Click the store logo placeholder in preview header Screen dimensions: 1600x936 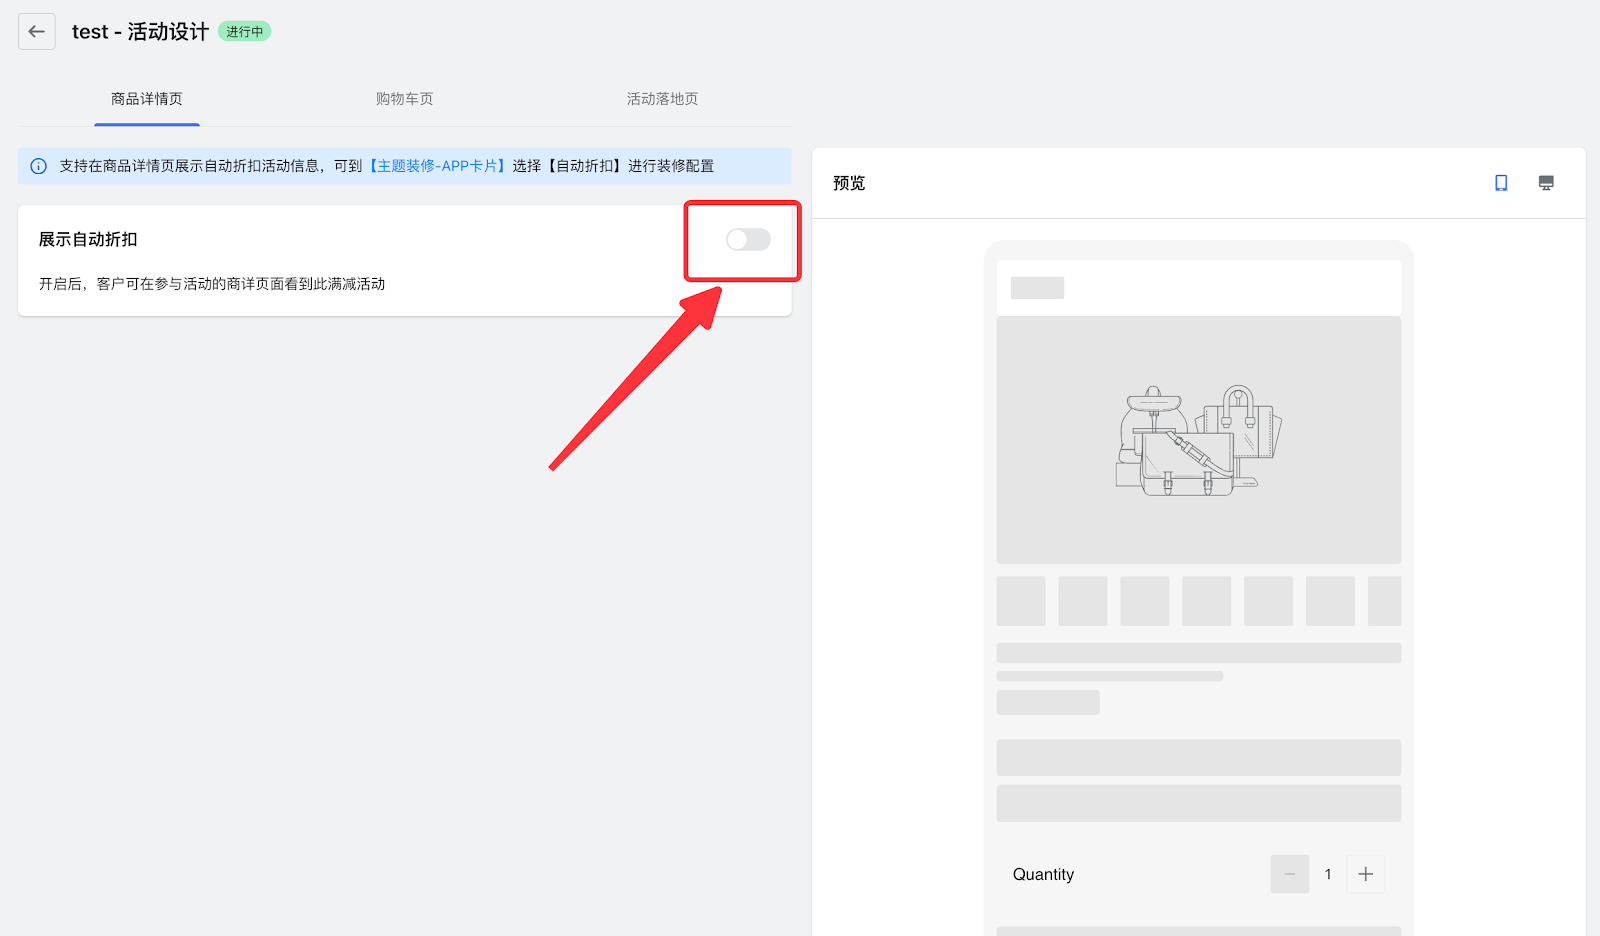tap(1037, 288)
